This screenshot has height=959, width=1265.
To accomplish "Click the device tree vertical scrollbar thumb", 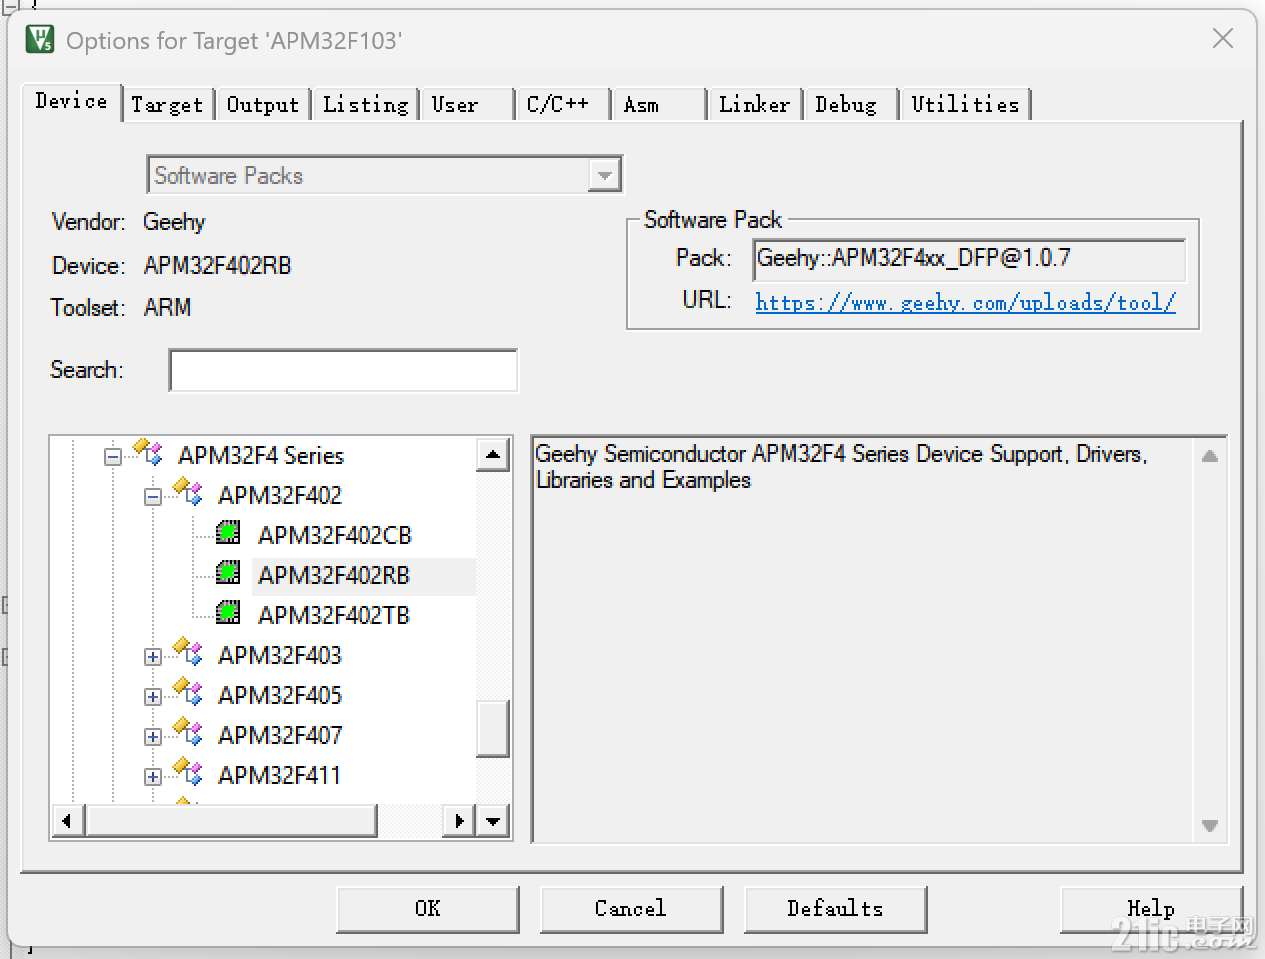I will coord(493,727).
